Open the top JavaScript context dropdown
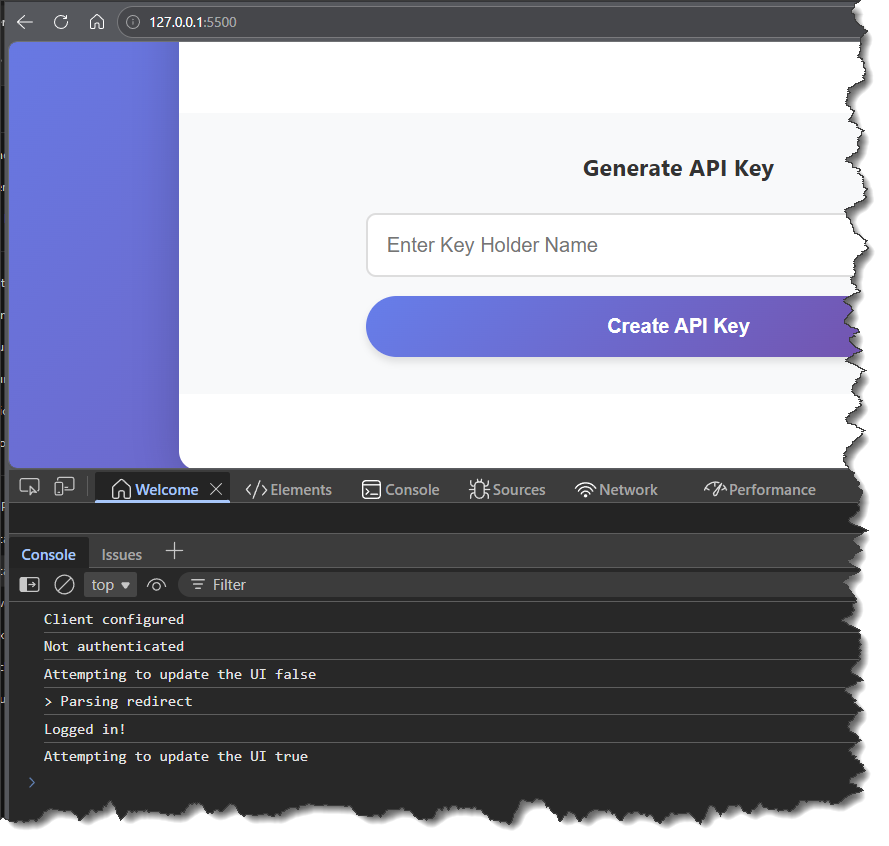 111,585
